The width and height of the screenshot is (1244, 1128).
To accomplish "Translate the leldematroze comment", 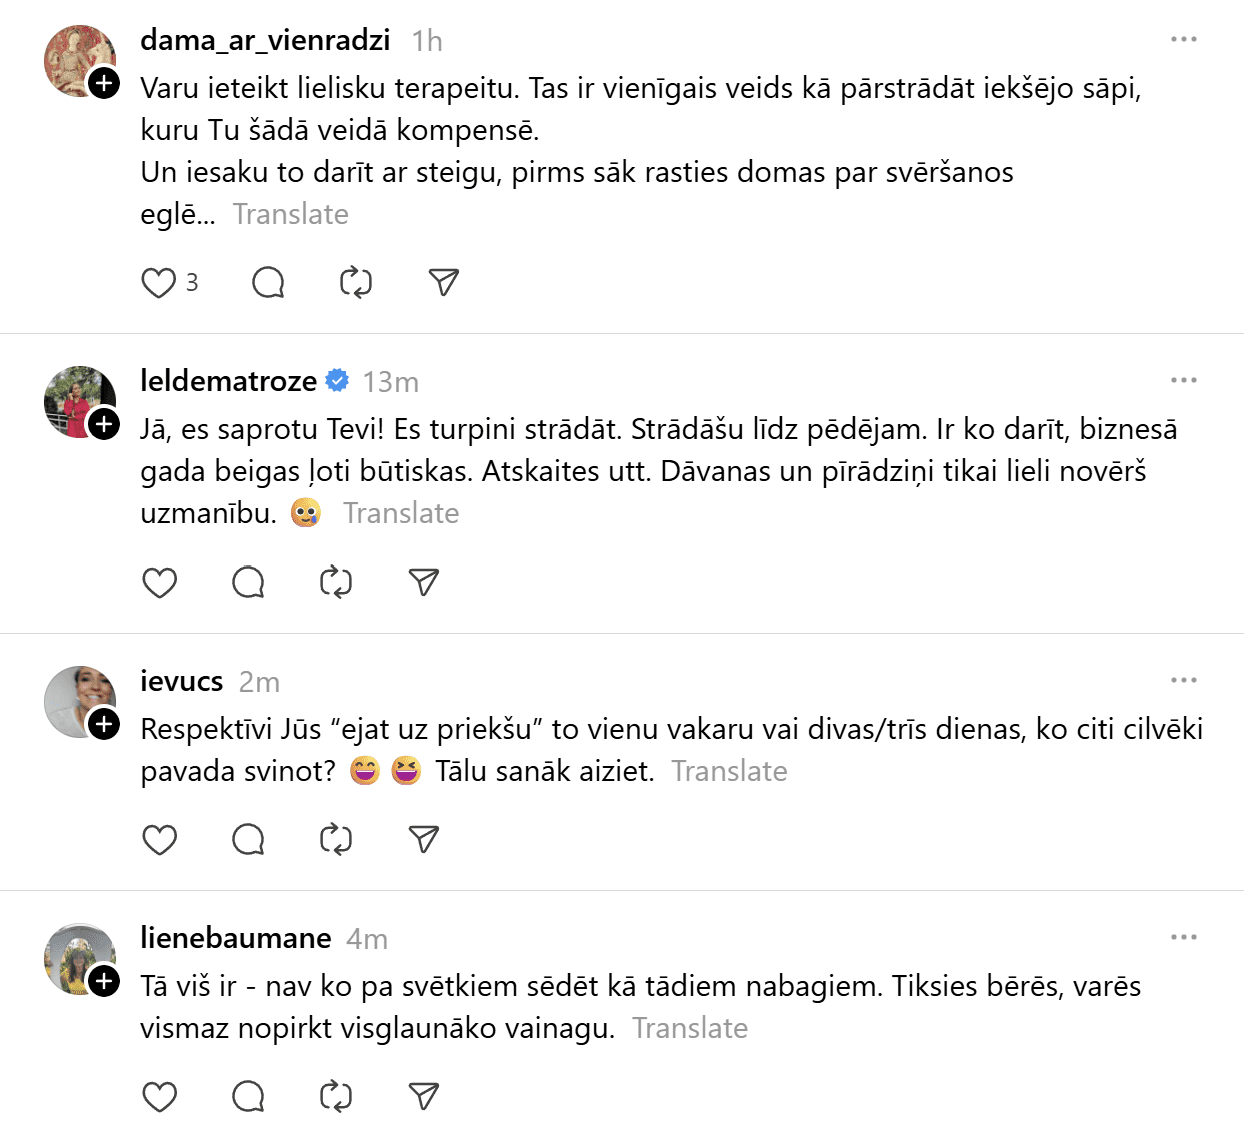I will click(401, 513).
